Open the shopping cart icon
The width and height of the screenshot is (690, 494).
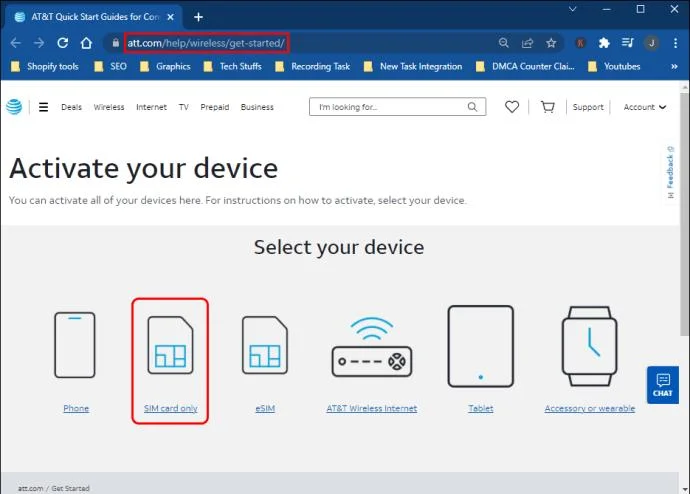[547, 107]
